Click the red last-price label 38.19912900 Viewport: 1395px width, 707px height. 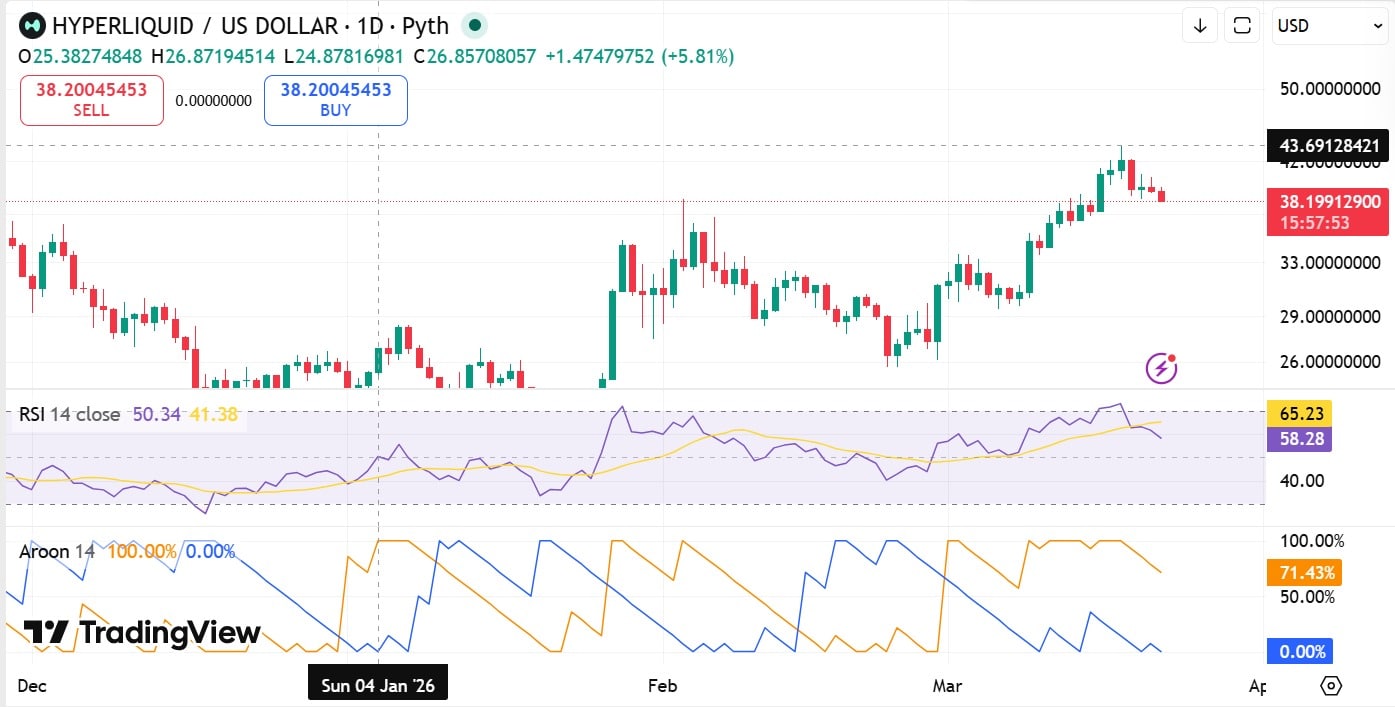pyautogui.click(x=1328, y=200)
